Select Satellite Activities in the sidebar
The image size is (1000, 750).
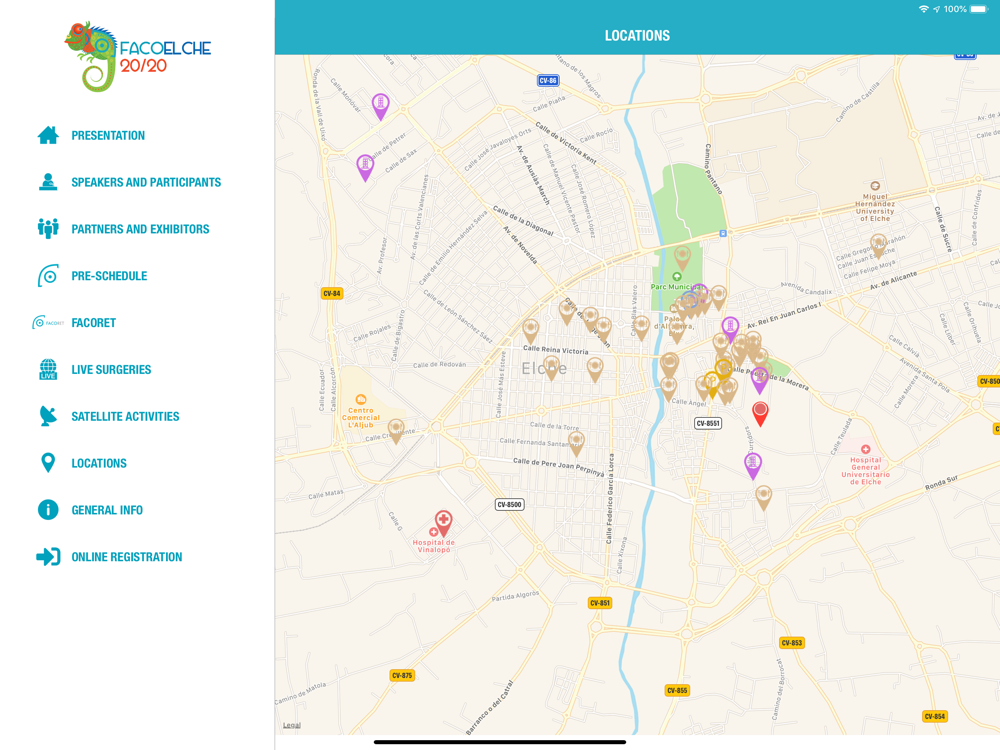click(x=125, y=417)
